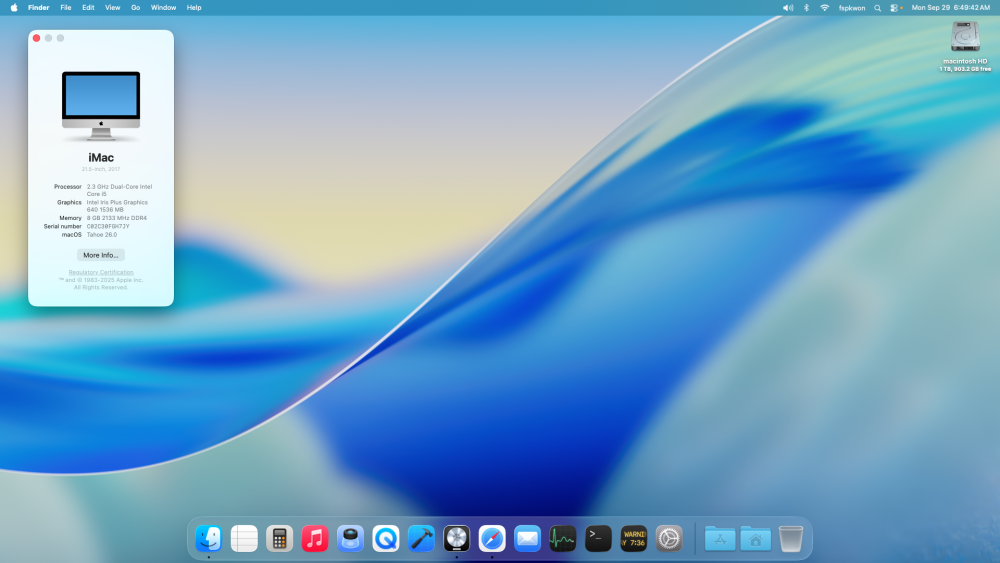Open Mail from the Dock
1000x563 pixels.
pos(527,538)
